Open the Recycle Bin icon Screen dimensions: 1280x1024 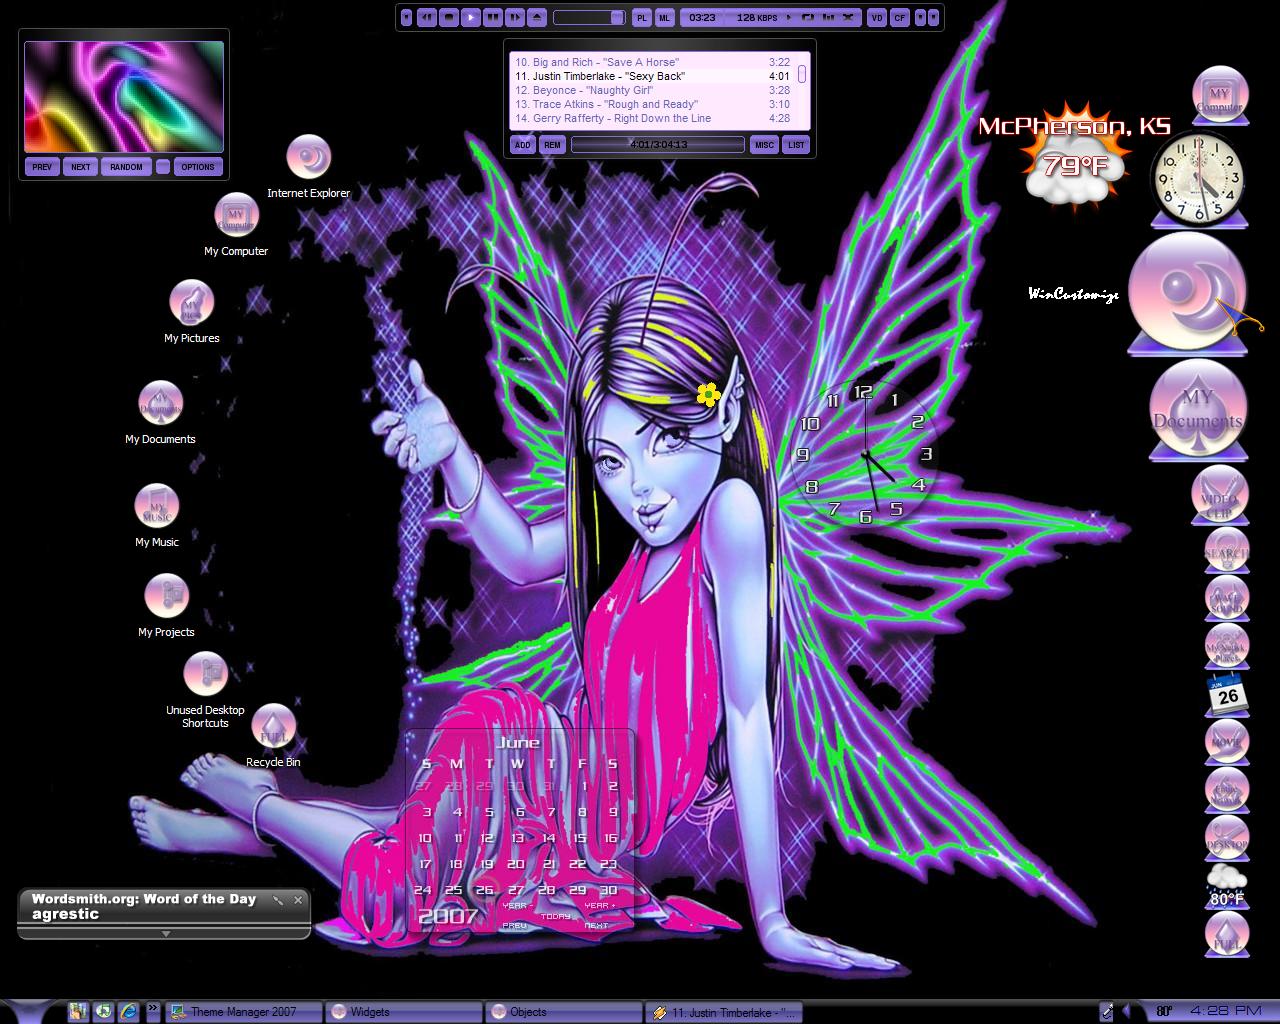pos(273,727)
